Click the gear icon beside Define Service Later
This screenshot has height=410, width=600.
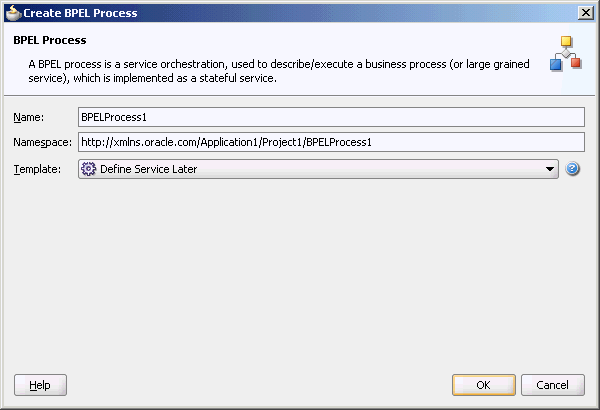tap(88, 169)
